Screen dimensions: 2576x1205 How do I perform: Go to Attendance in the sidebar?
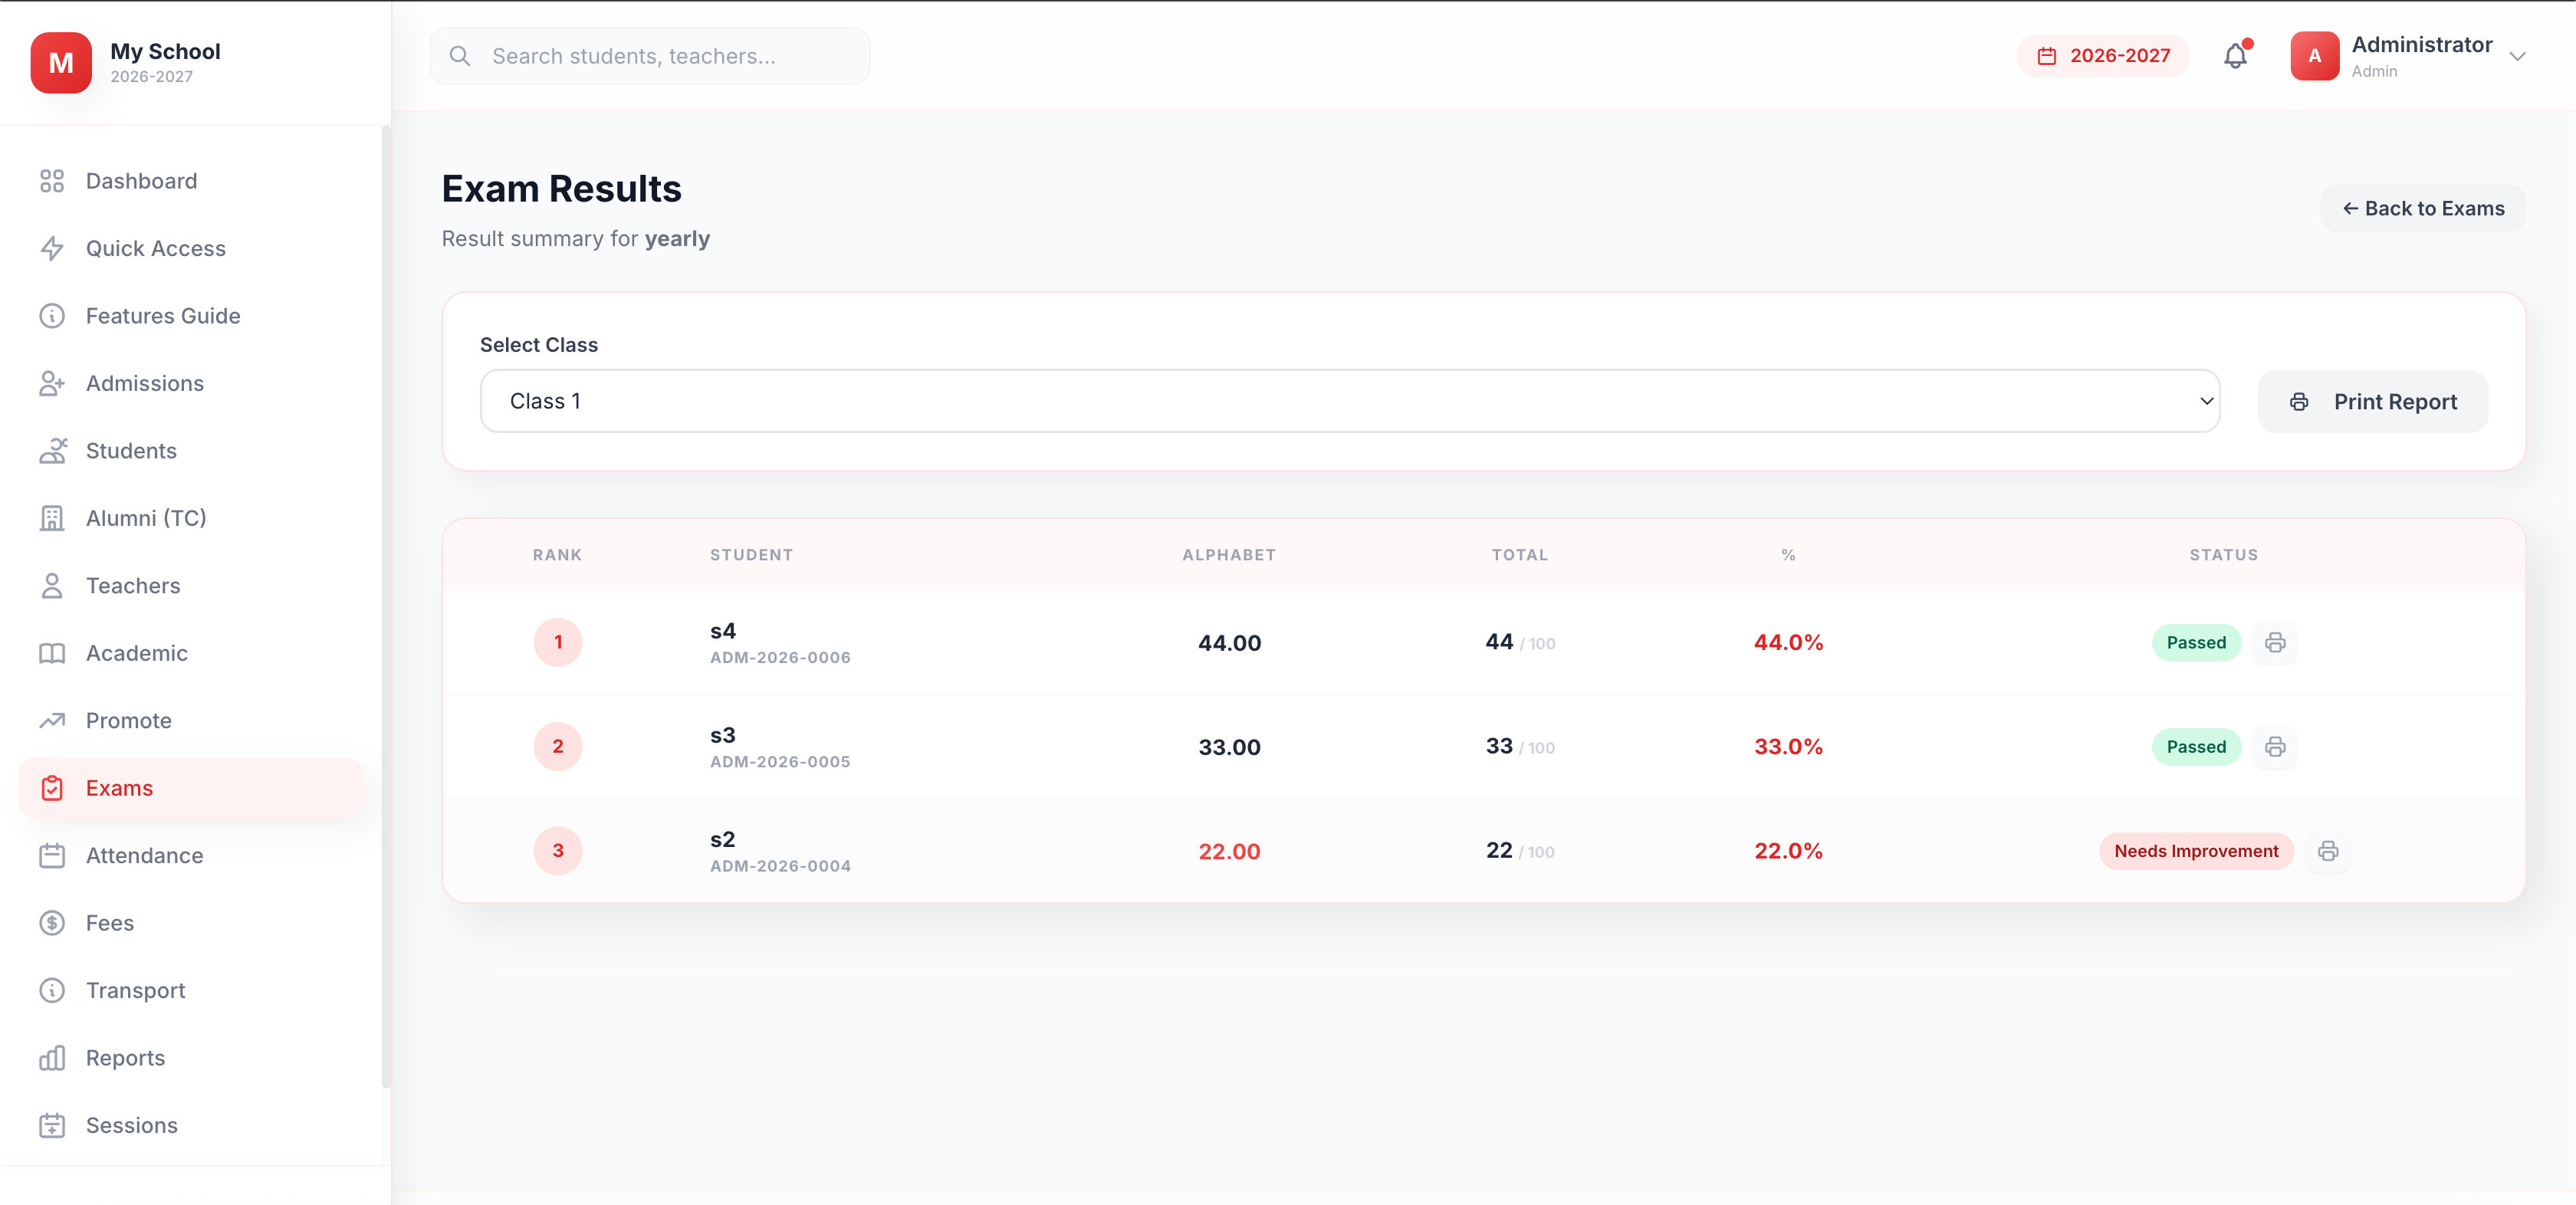144,855
